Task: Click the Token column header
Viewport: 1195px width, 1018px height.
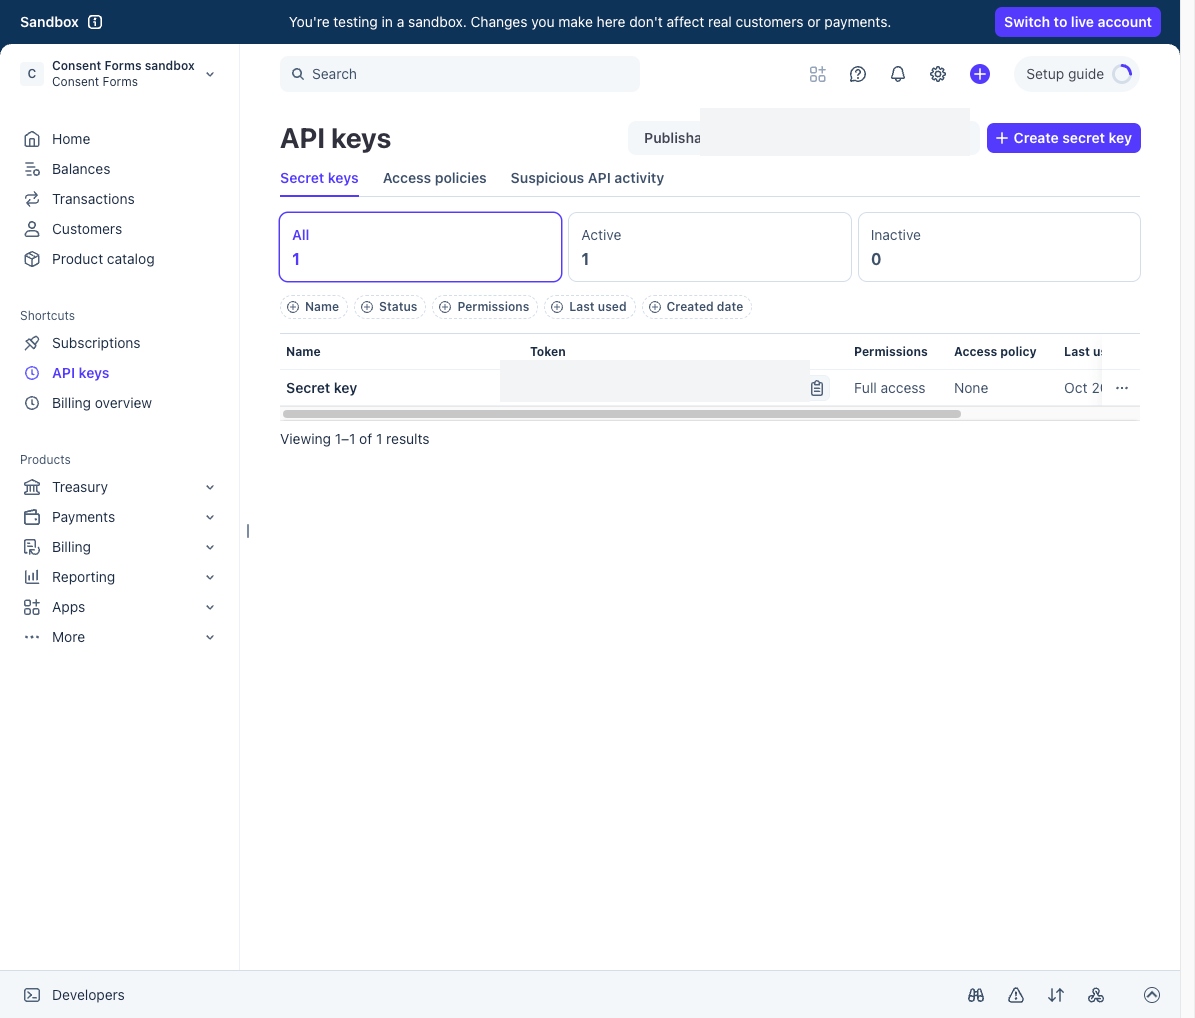Action: 548,351
